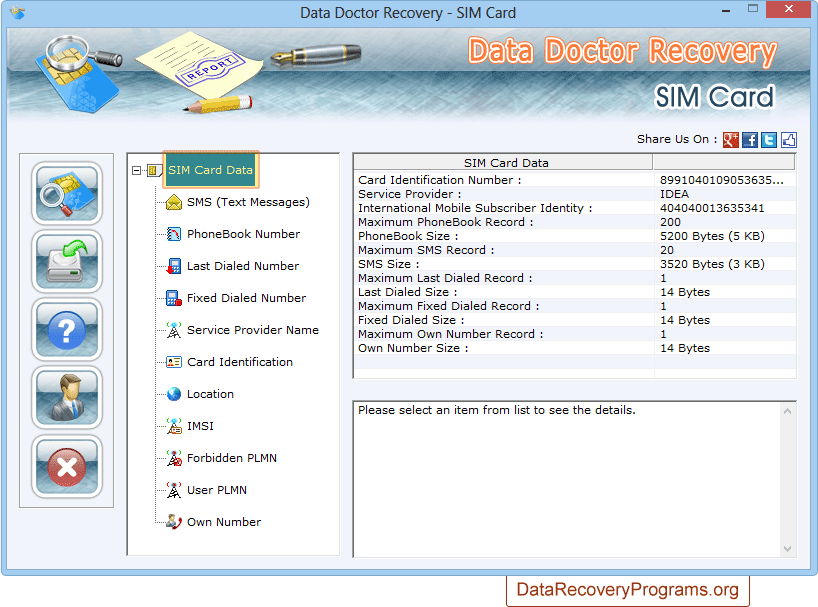This screenshot has width=818, height=607.
Task: Click the save recovered data drive button
Action: (67, 262)
